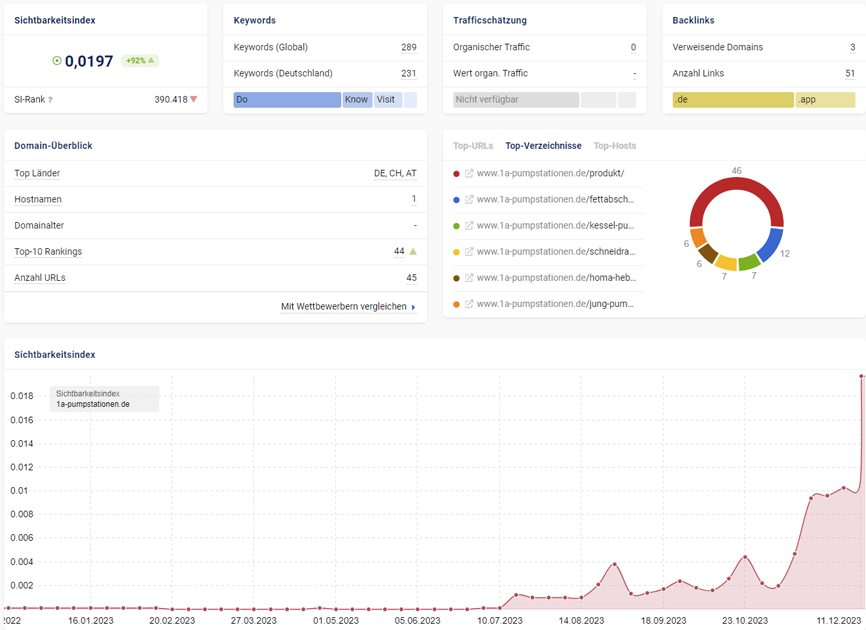Click the green circle icon beside 0,0197
Screen dimensions: 866x630
tap(57, 61)
